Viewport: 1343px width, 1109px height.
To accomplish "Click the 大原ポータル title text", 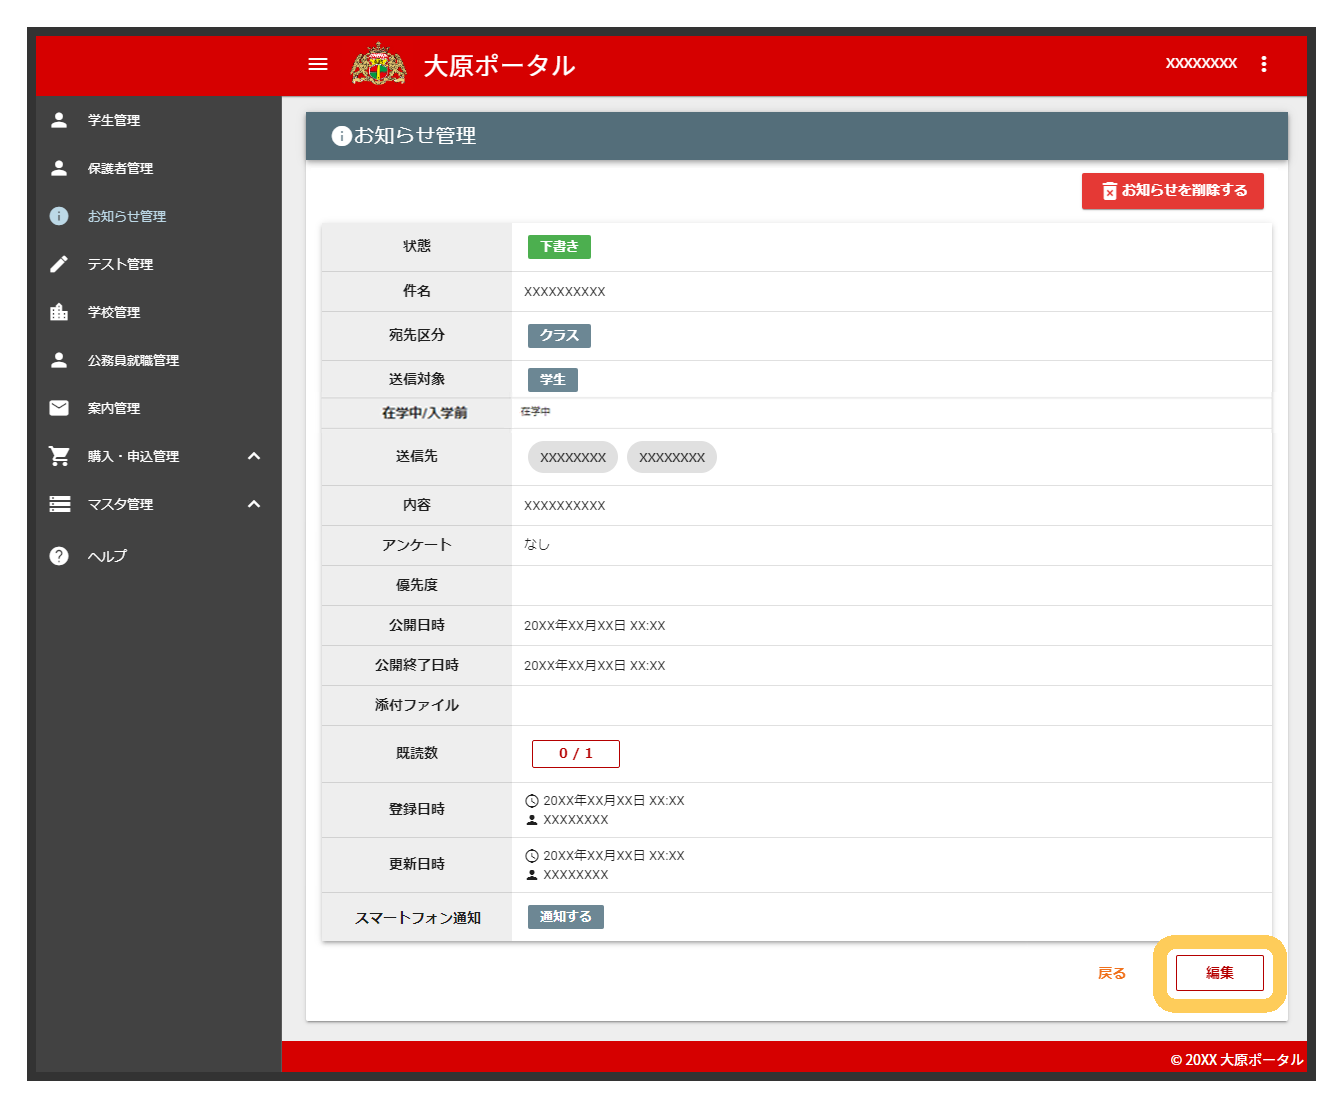I will (499, 66).
